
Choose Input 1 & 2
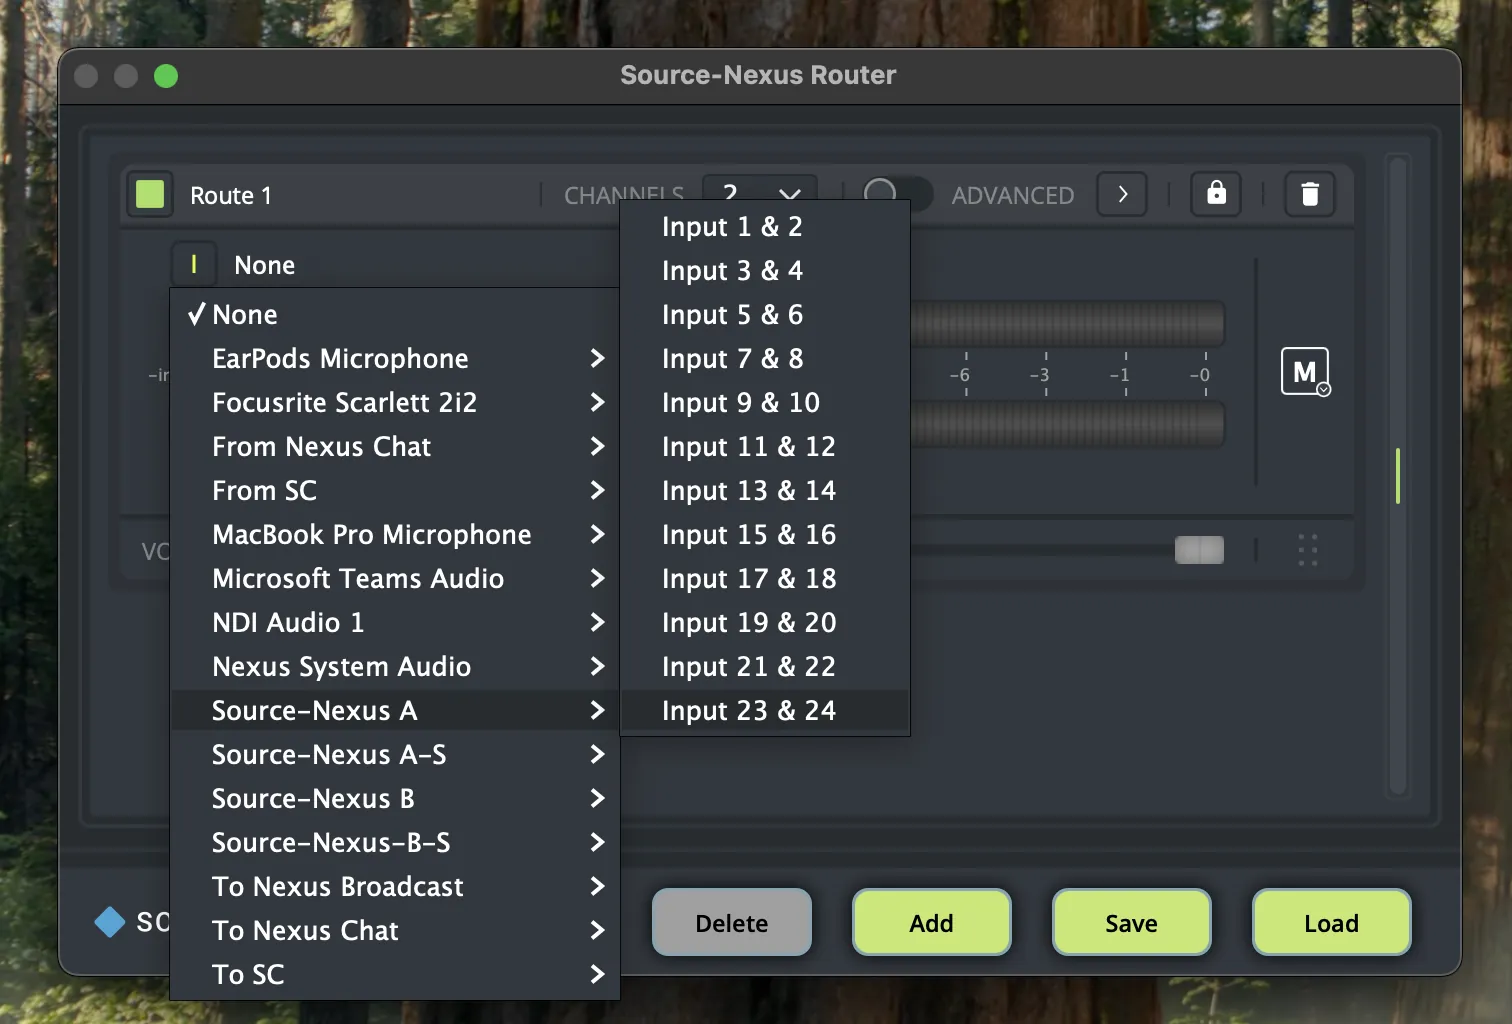tap(765, 226)
